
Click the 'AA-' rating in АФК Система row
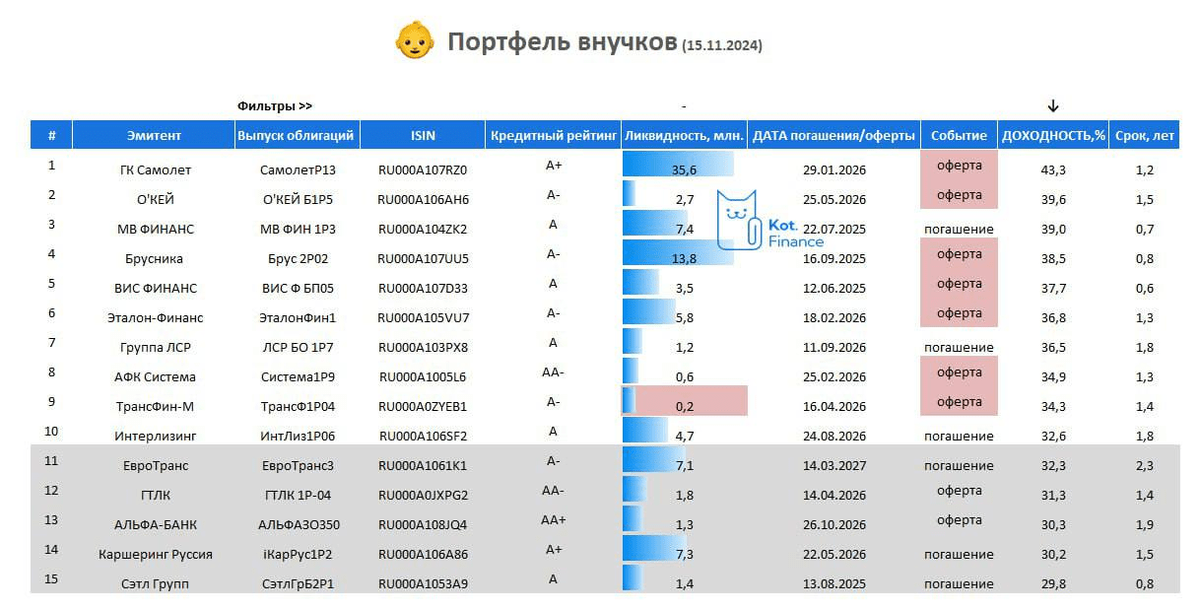554,372
